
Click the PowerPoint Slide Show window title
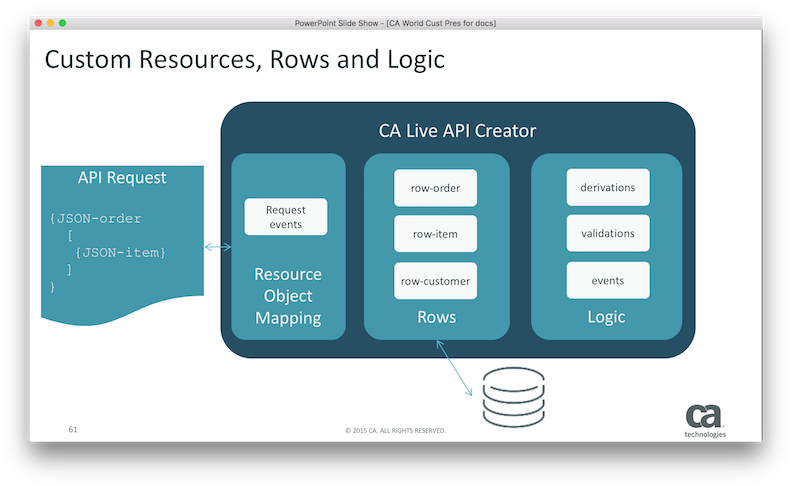396,23
